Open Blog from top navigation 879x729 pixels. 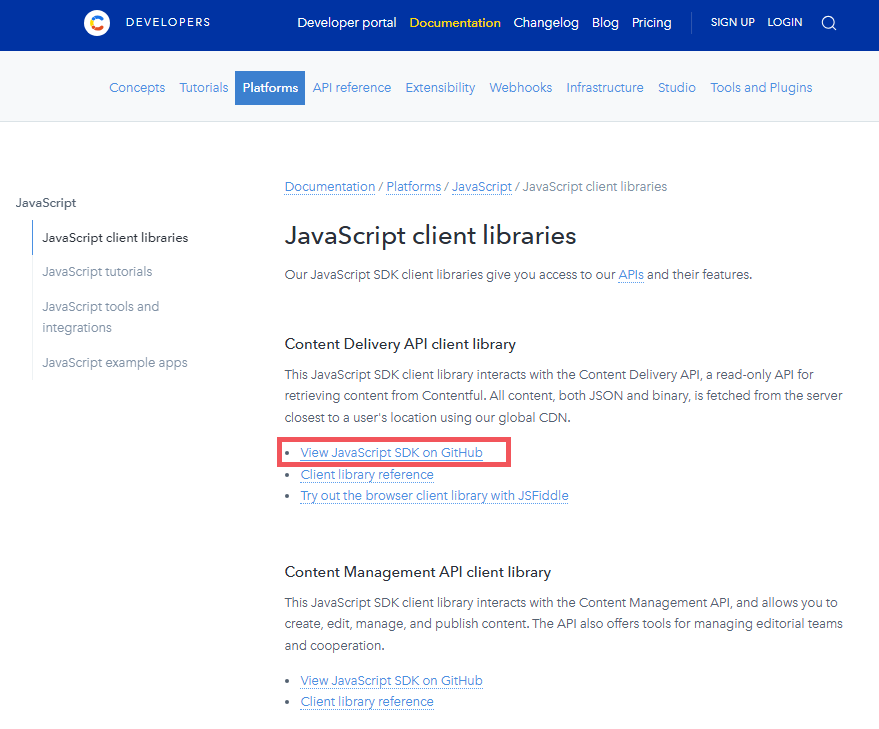point(605,23)
